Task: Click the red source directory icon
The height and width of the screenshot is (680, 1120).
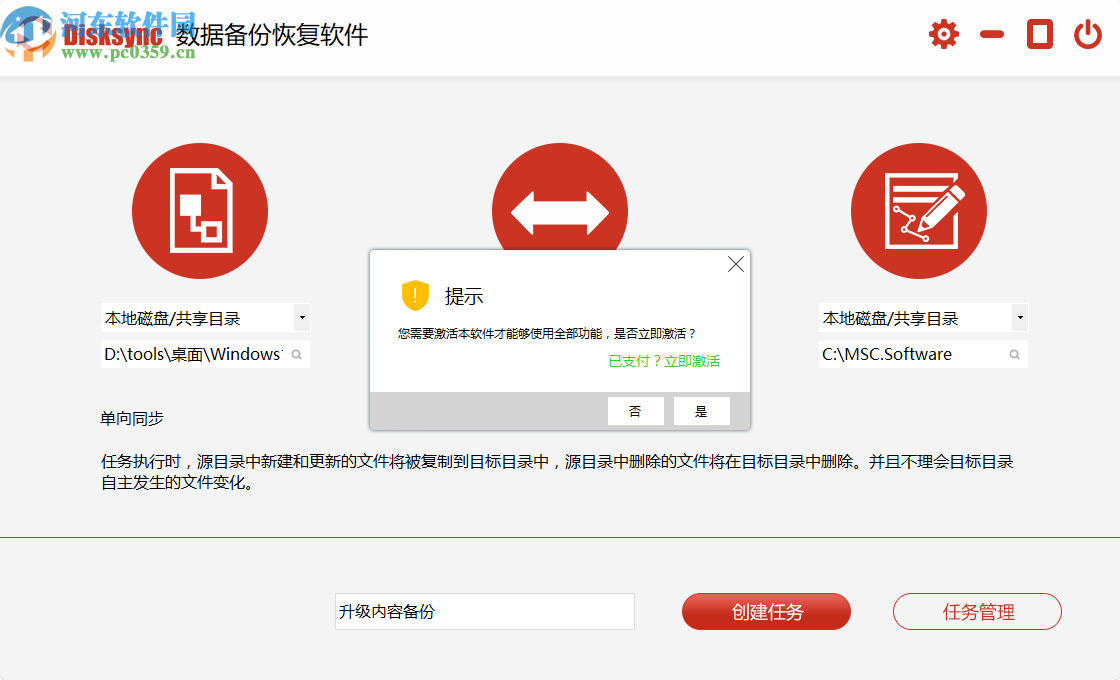Action: click(x=200, y=211)
